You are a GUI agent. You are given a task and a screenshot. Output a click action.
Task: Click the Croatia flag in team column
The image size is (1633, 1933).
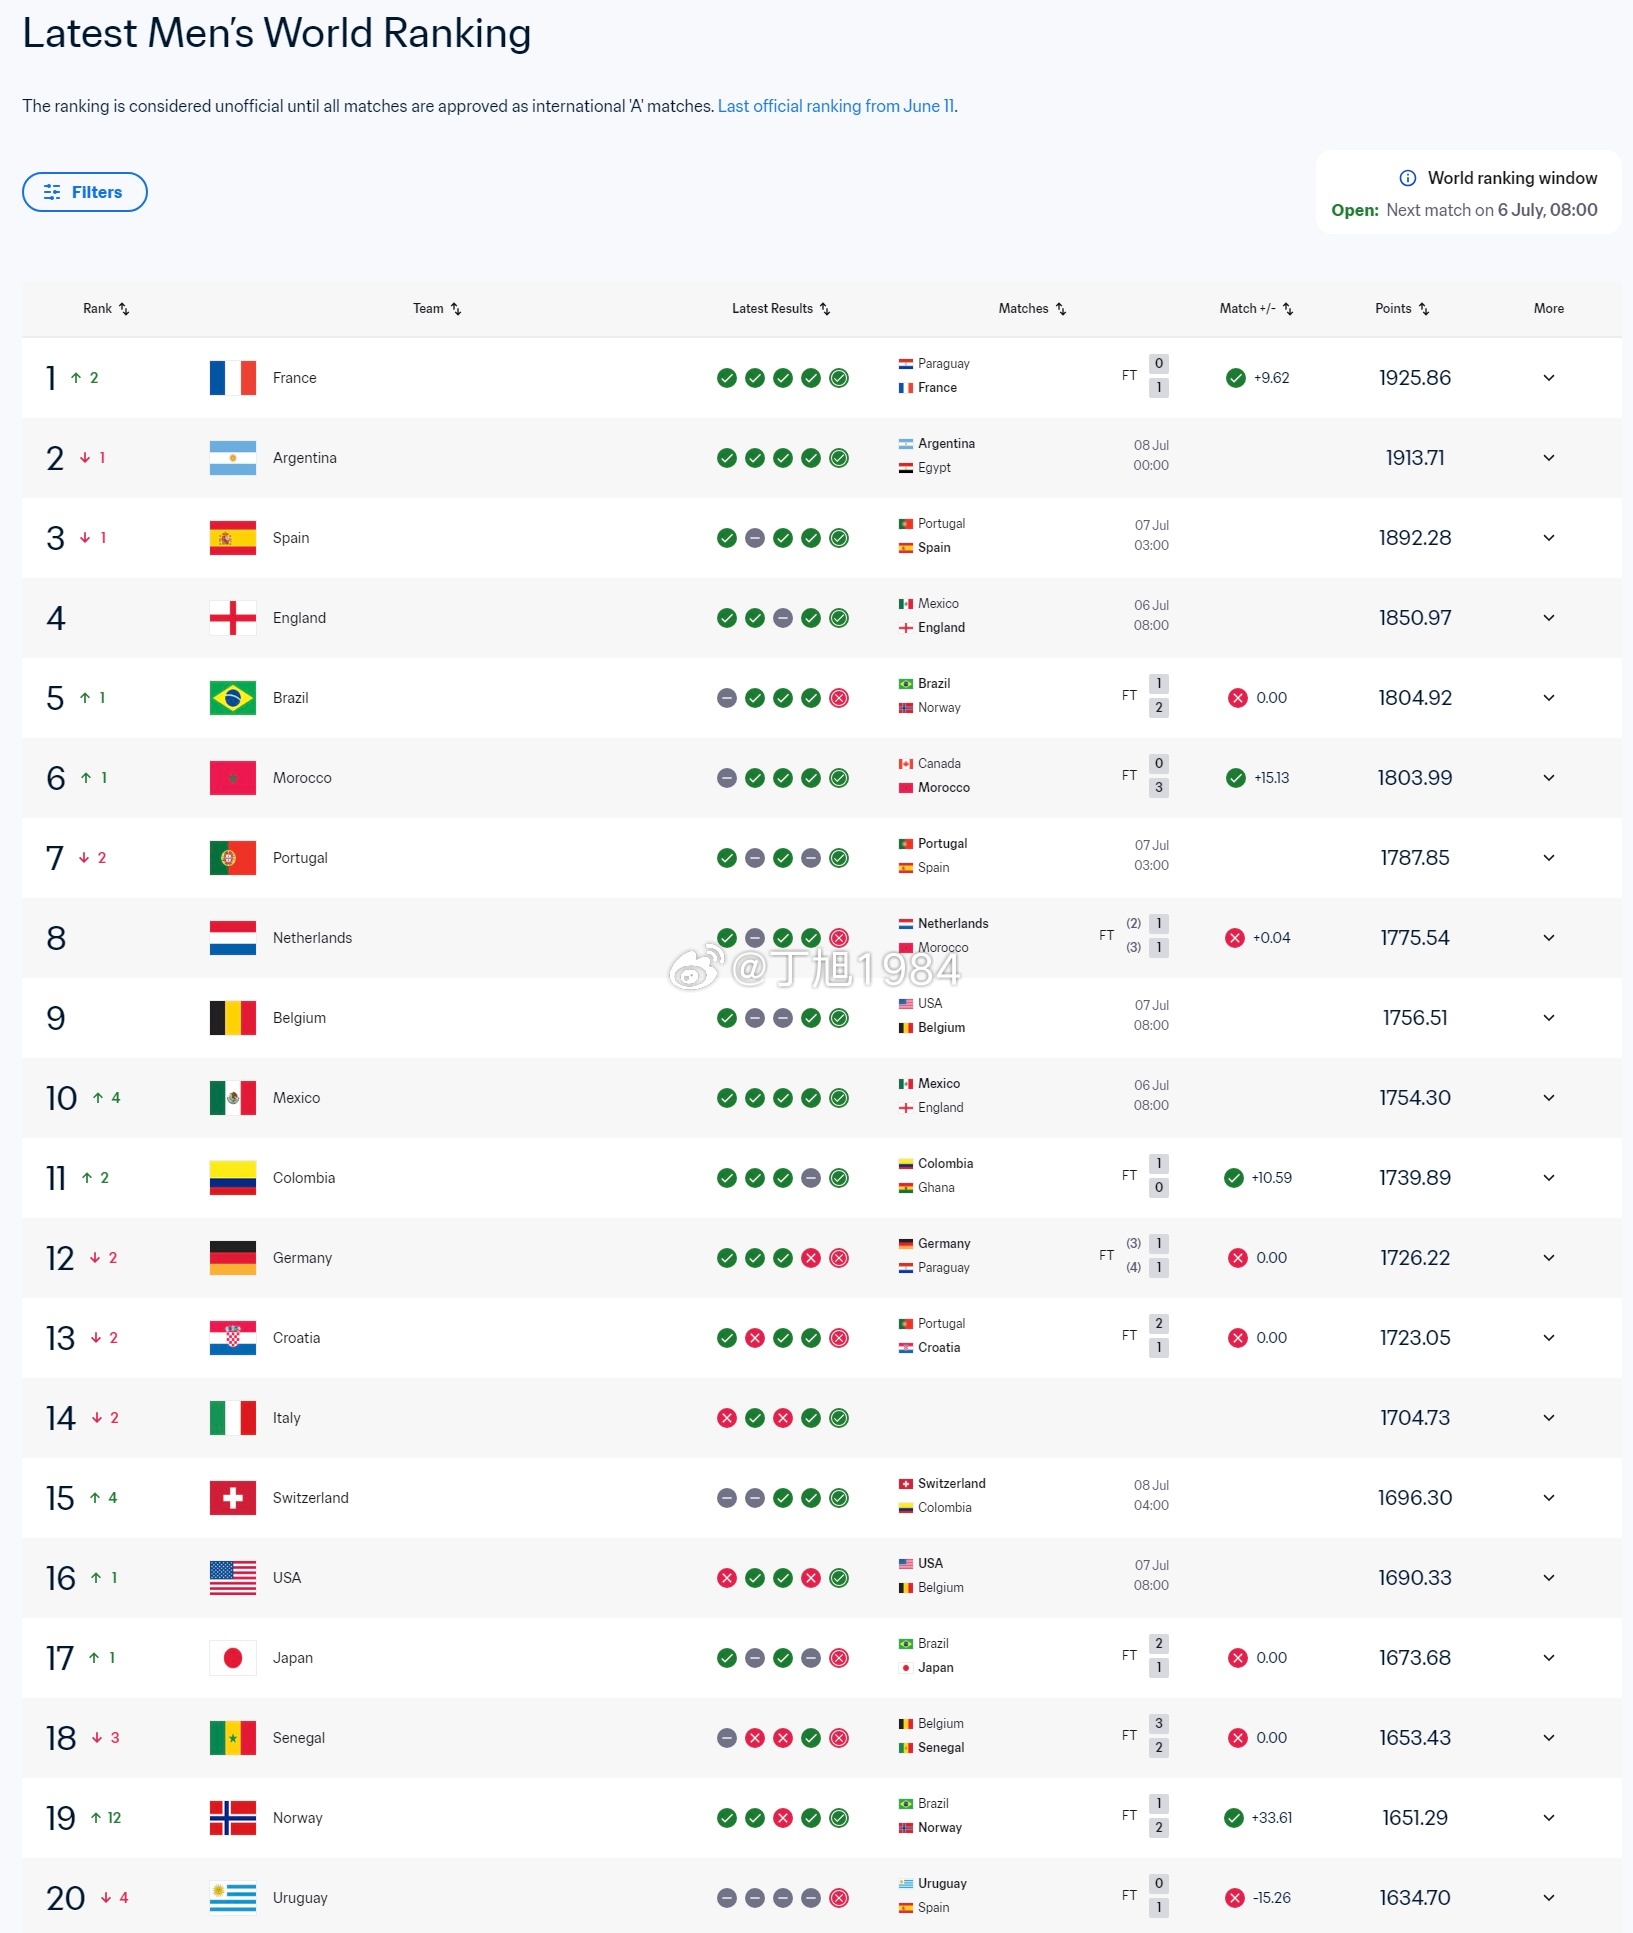pos(233,1338)
